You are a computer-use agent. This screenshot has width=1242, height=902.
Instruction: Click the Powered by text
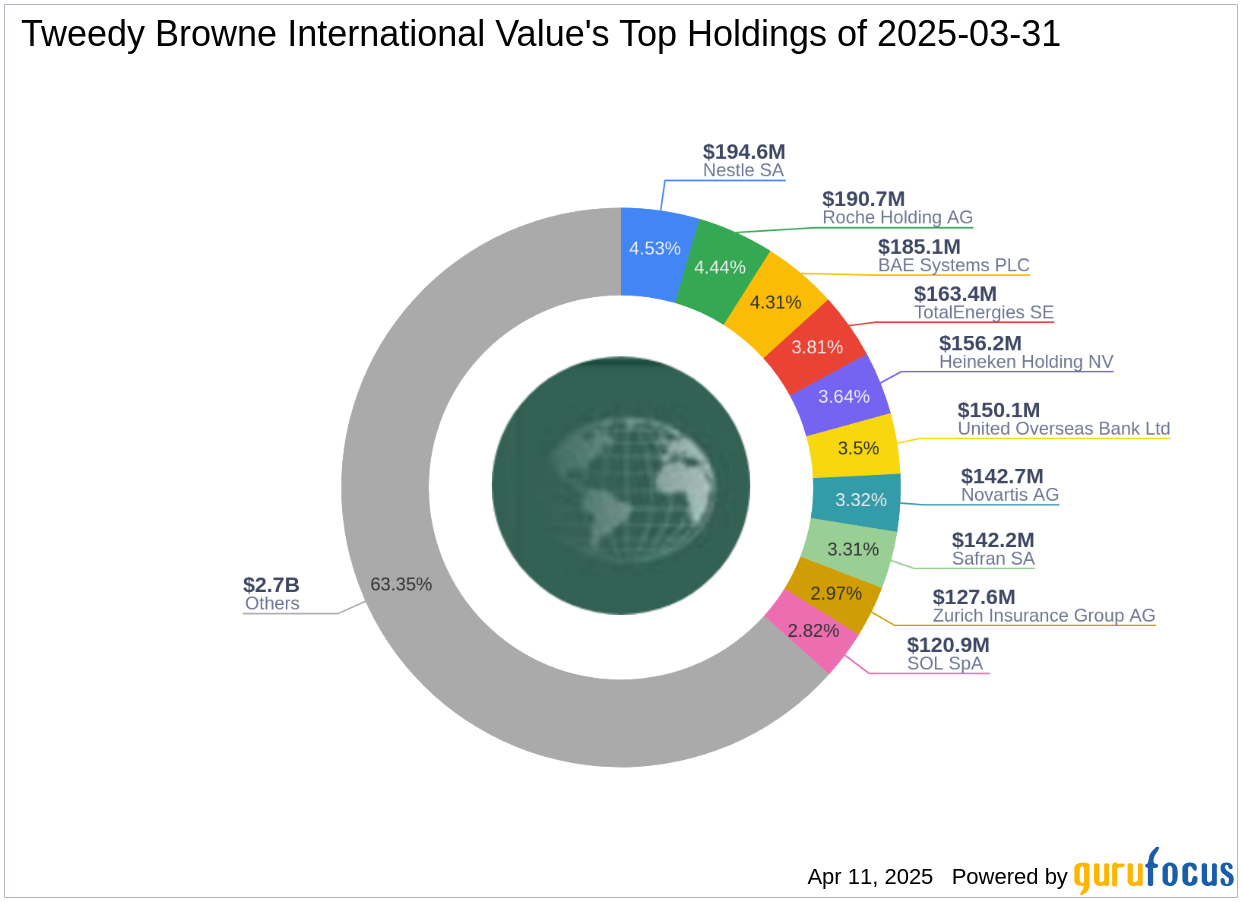tap(1009, 877)
